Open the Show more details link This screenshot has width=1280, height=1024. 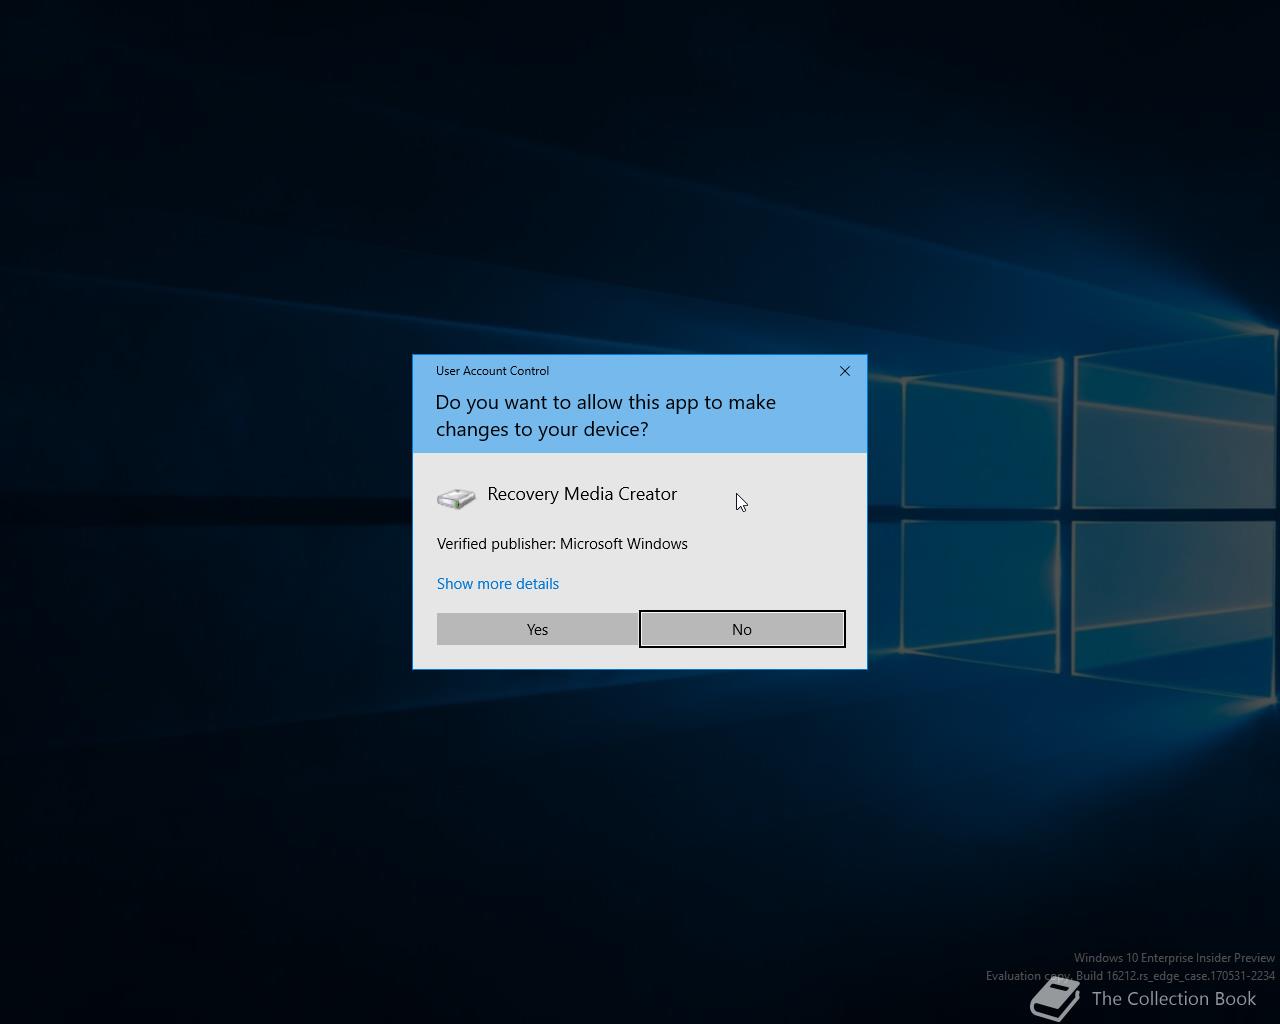498,584
